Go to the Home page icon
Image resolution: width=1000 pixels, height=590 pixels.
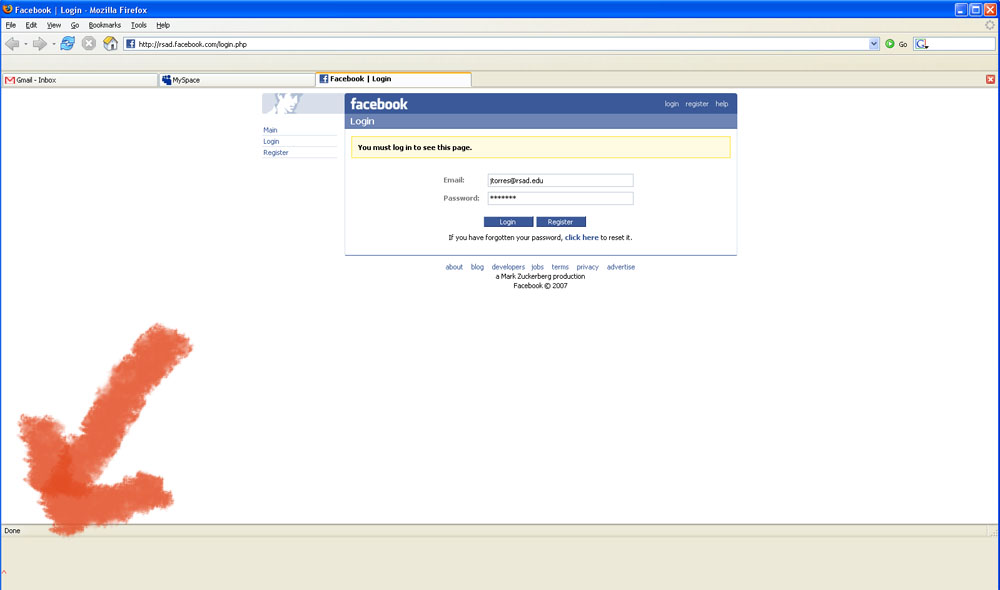(x=110, y=43)
